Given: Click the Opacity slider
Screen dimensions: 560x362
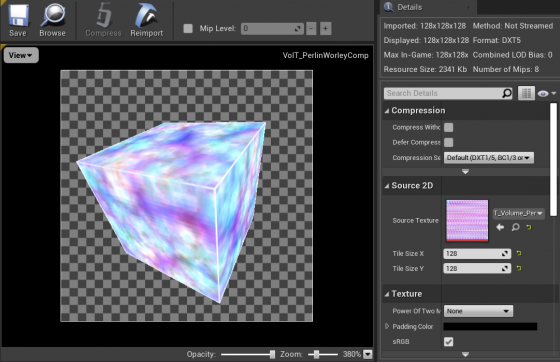Looking at the screenshot, I should pyautogui.click(x=248, y=354).
